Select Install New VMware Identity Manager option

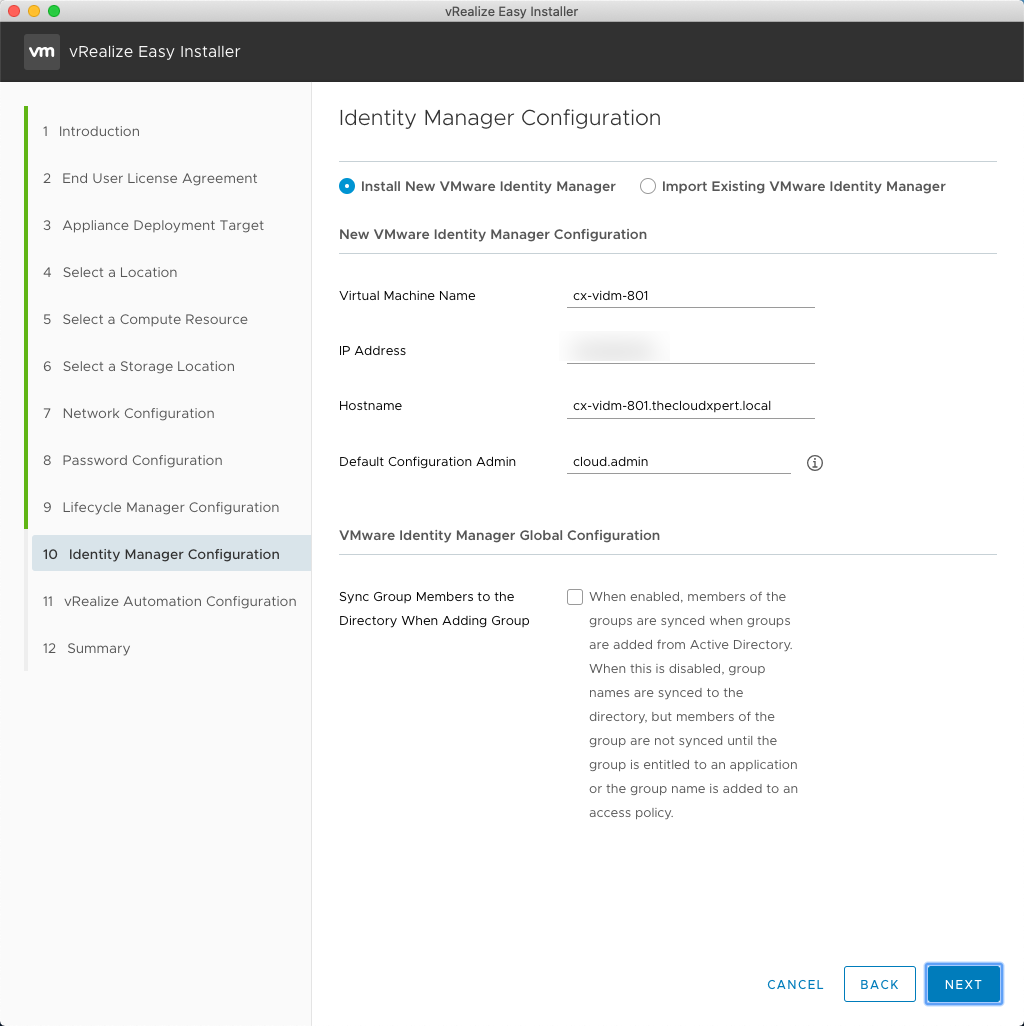(x=347, y=186)
